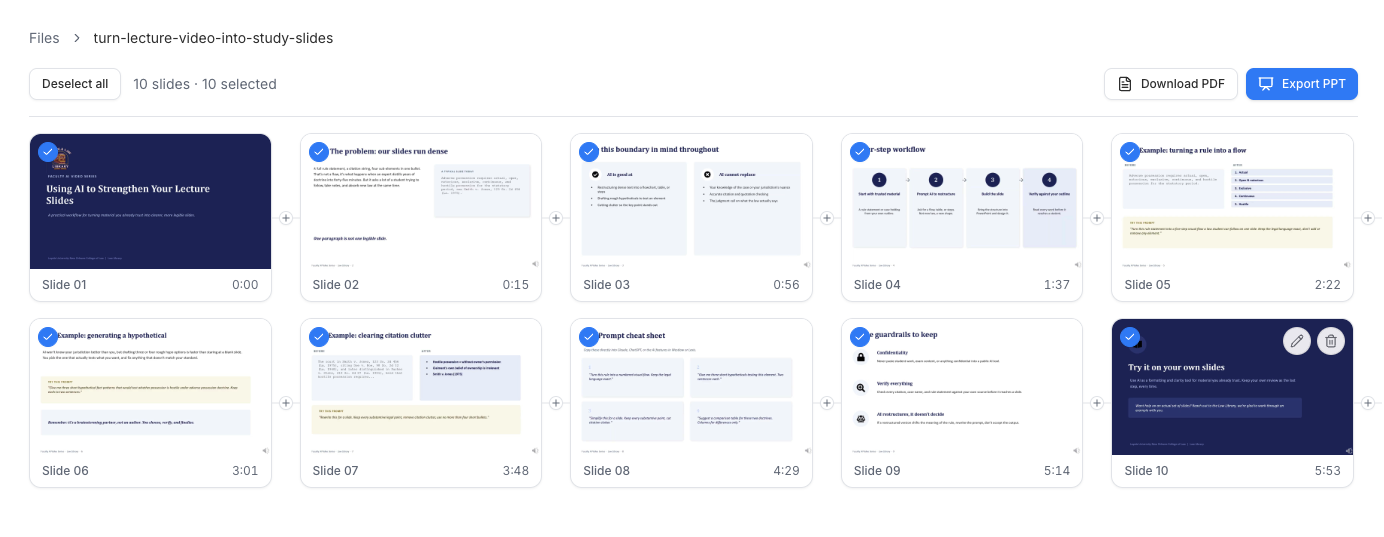1384x537 pixels.
Task: Export the deck with Export PPT
Action: tap(1302, 84)
